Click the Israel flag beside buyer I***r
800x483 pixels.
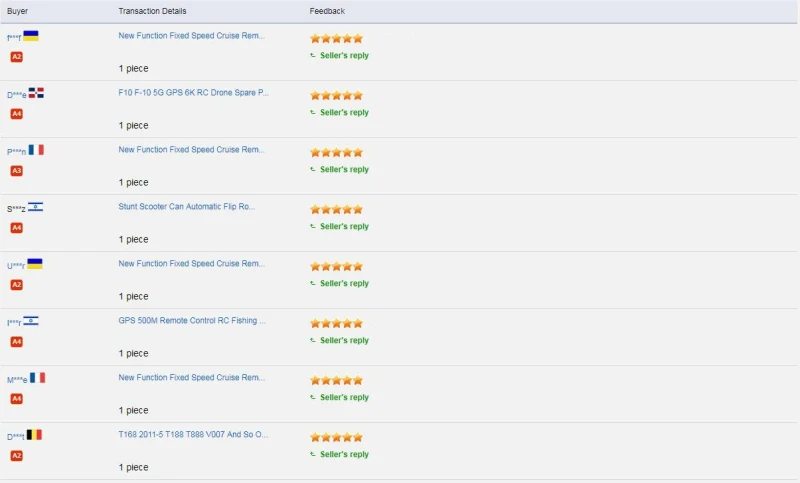(x=31, y=321)
